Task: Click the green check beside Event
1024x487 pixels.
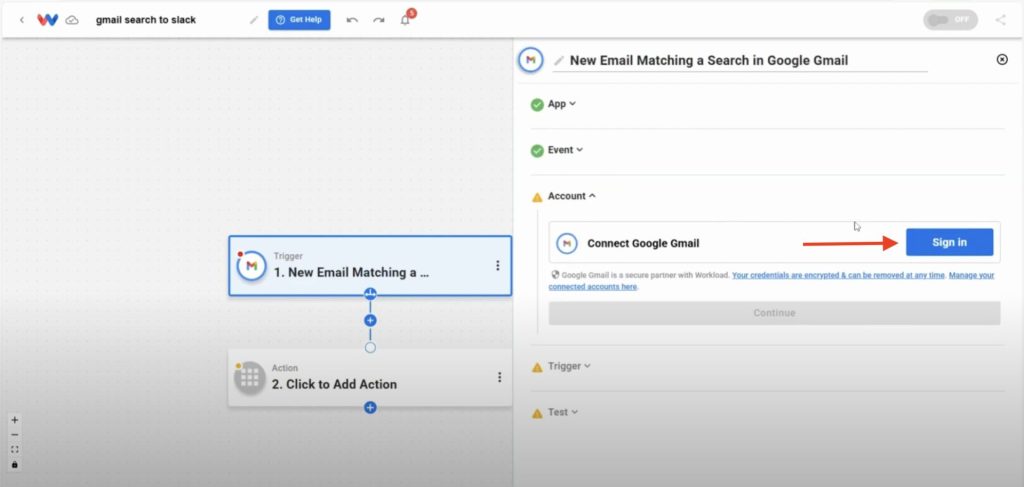Action: [537, 151]
